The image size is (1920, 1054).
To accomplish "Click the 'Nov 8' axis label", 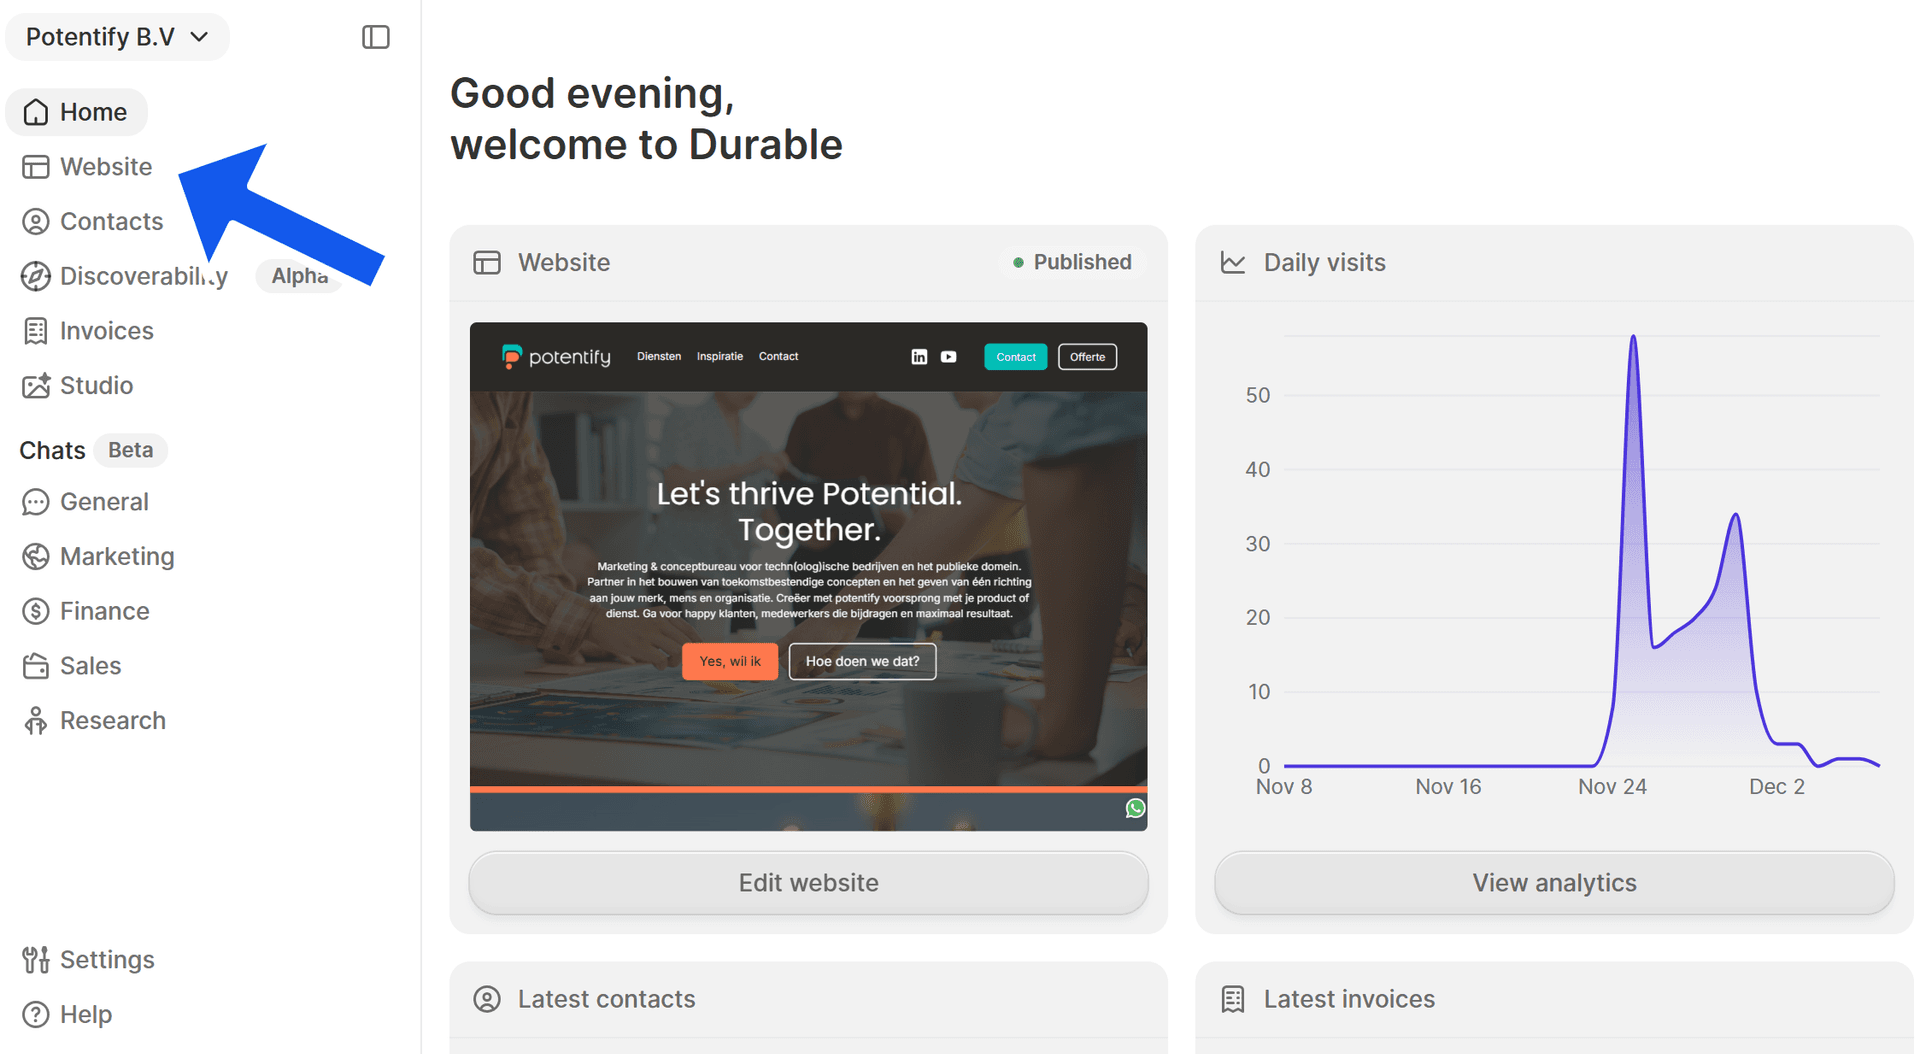I will coord(1284,787).
